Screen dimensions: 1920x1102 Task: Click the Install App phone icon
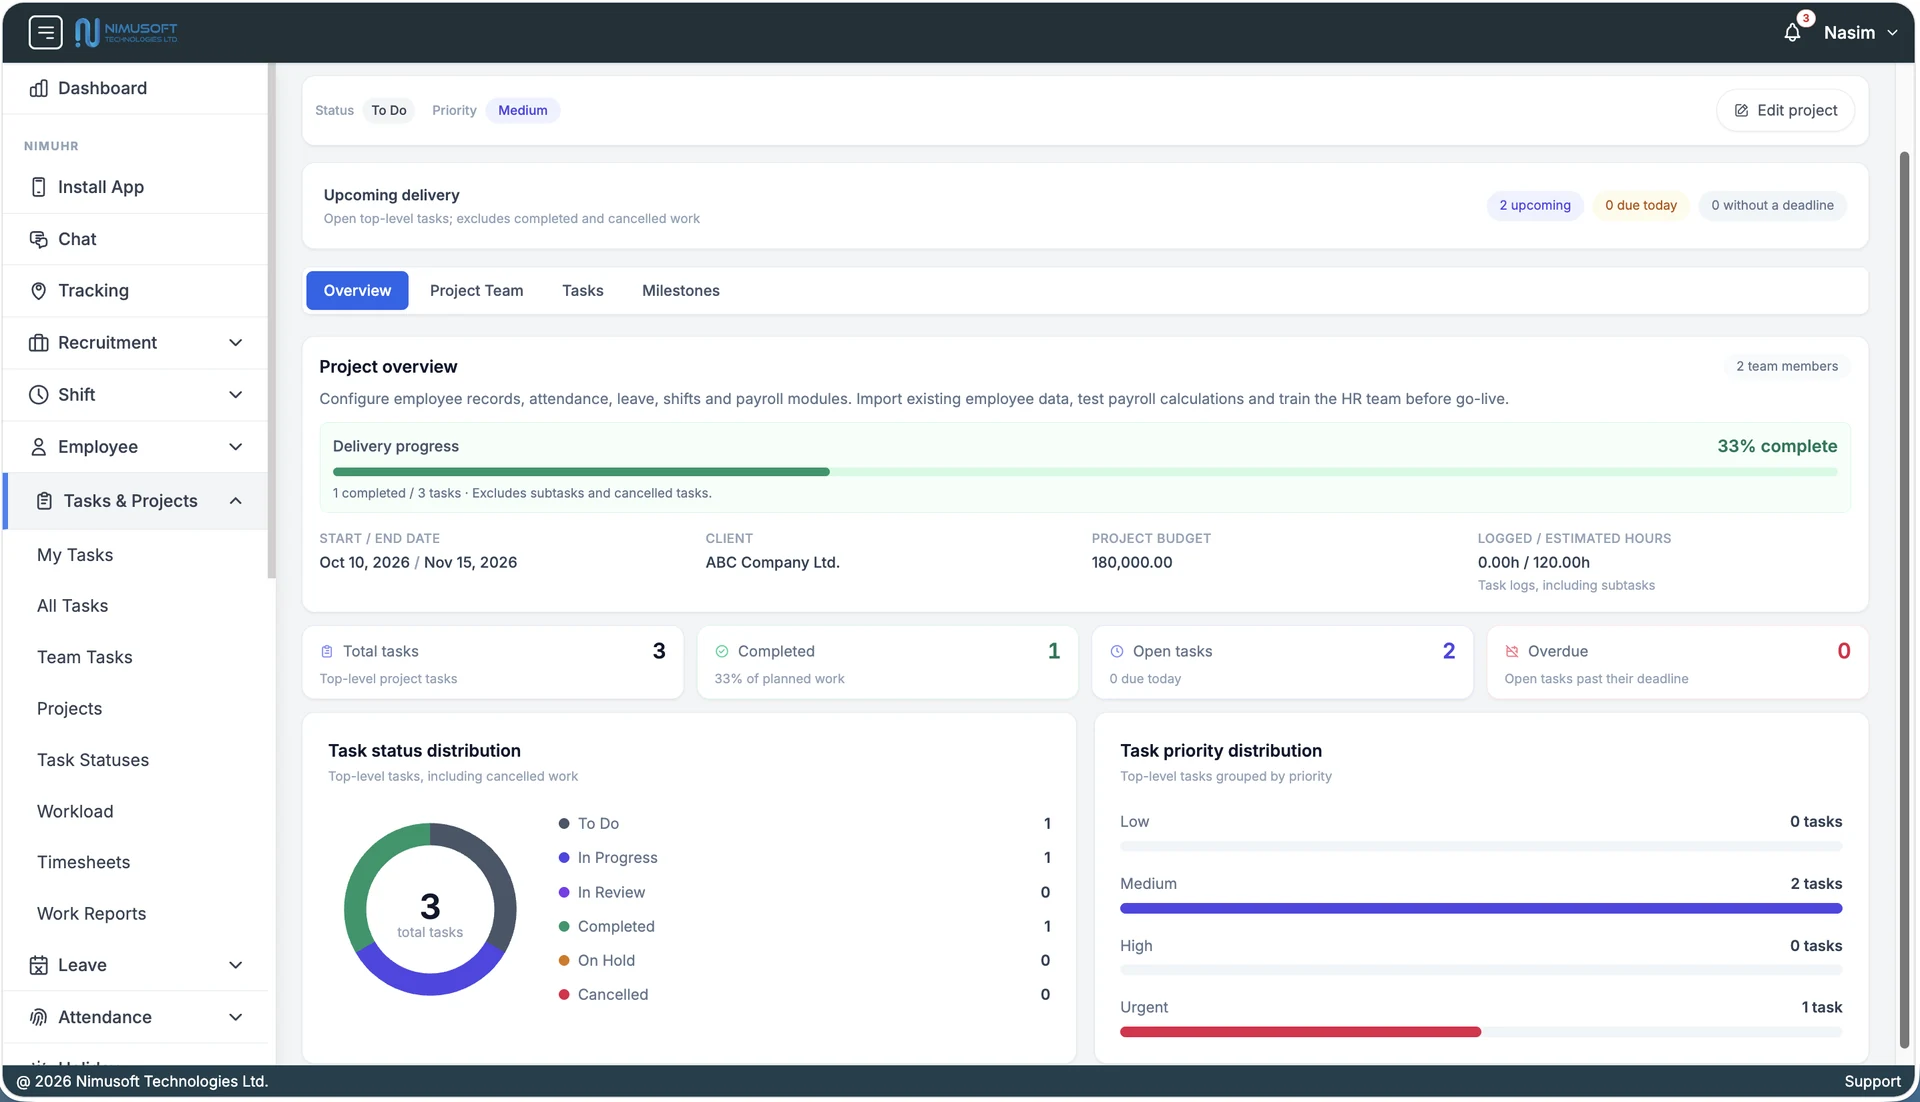[39, 187]
